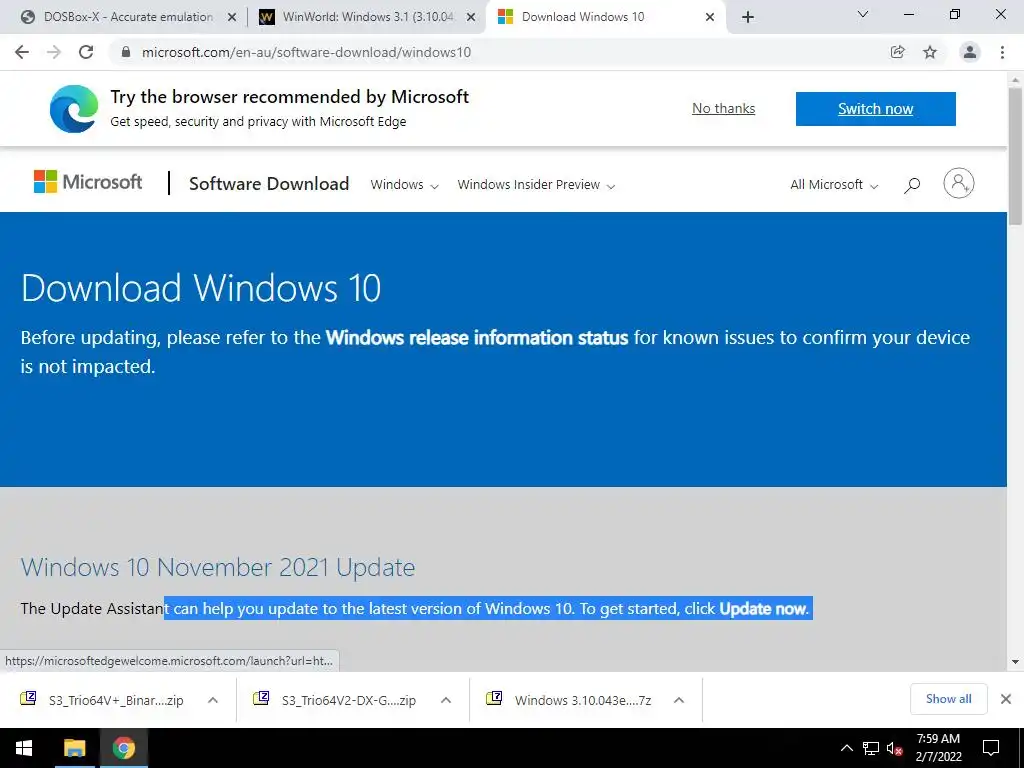Click the Switch now button
Image resolution: width=1024 pixels, height=768 pixels.
click(x=876, y=108)
